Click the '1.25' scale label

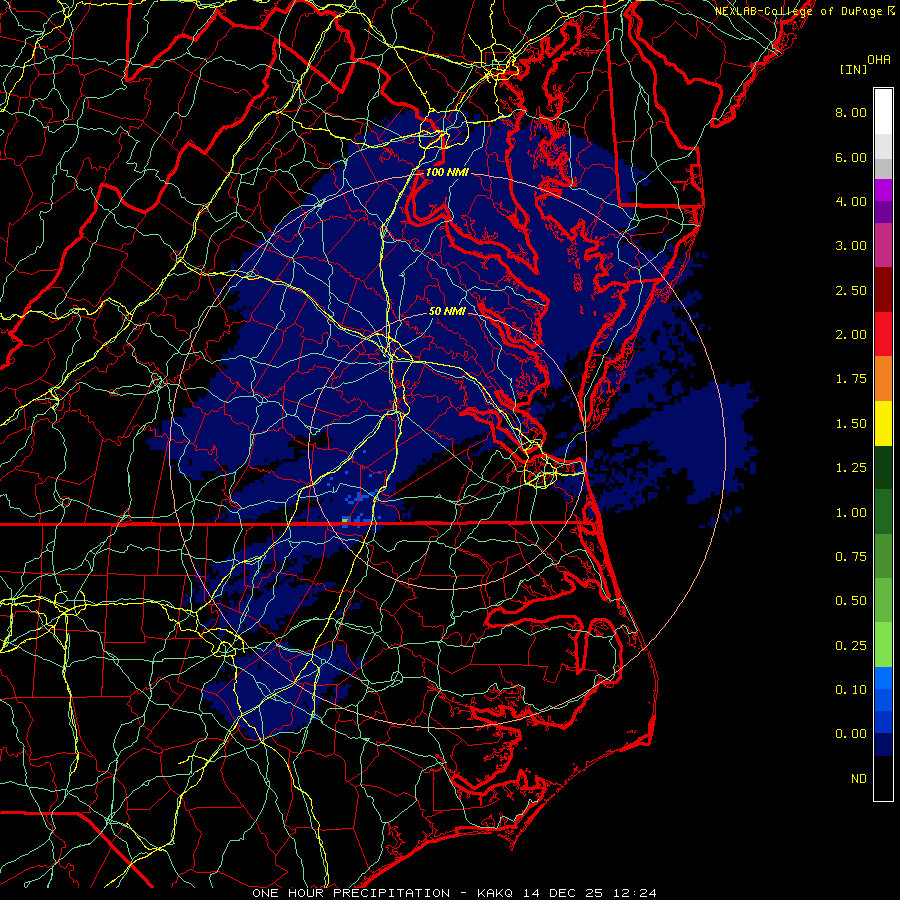(851, 468)
